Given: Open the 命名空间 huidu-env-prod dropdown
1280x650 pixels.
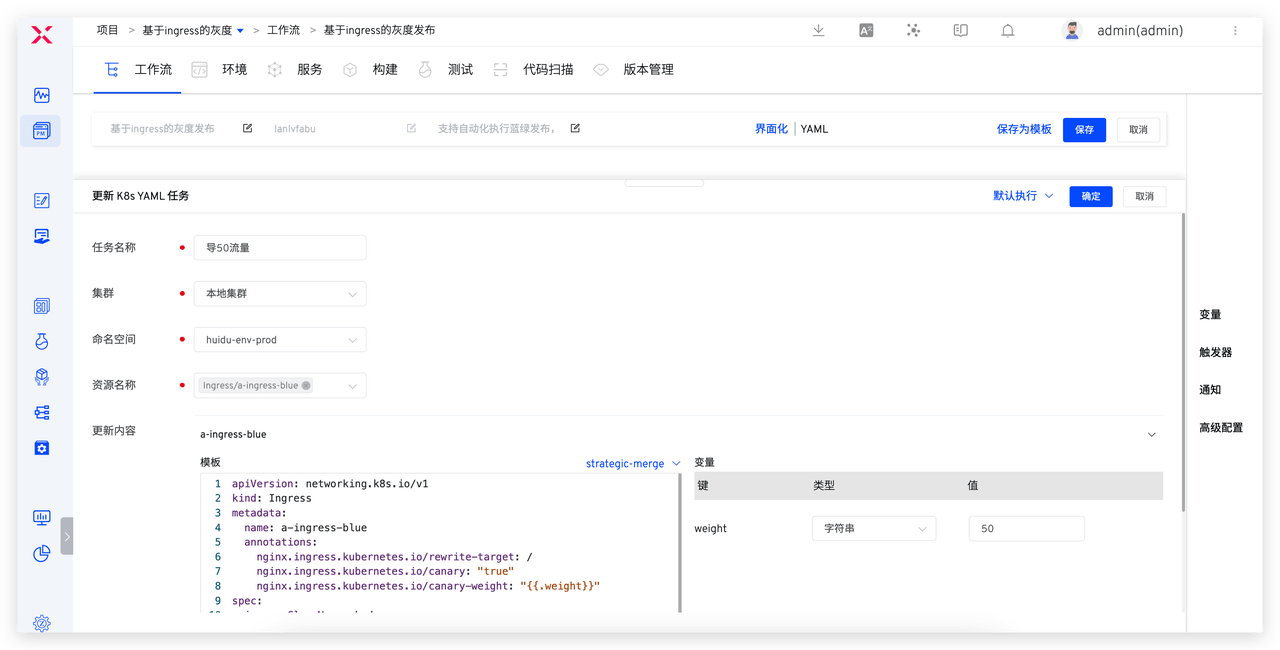Looking at the screenshot, I should point(280,340).
